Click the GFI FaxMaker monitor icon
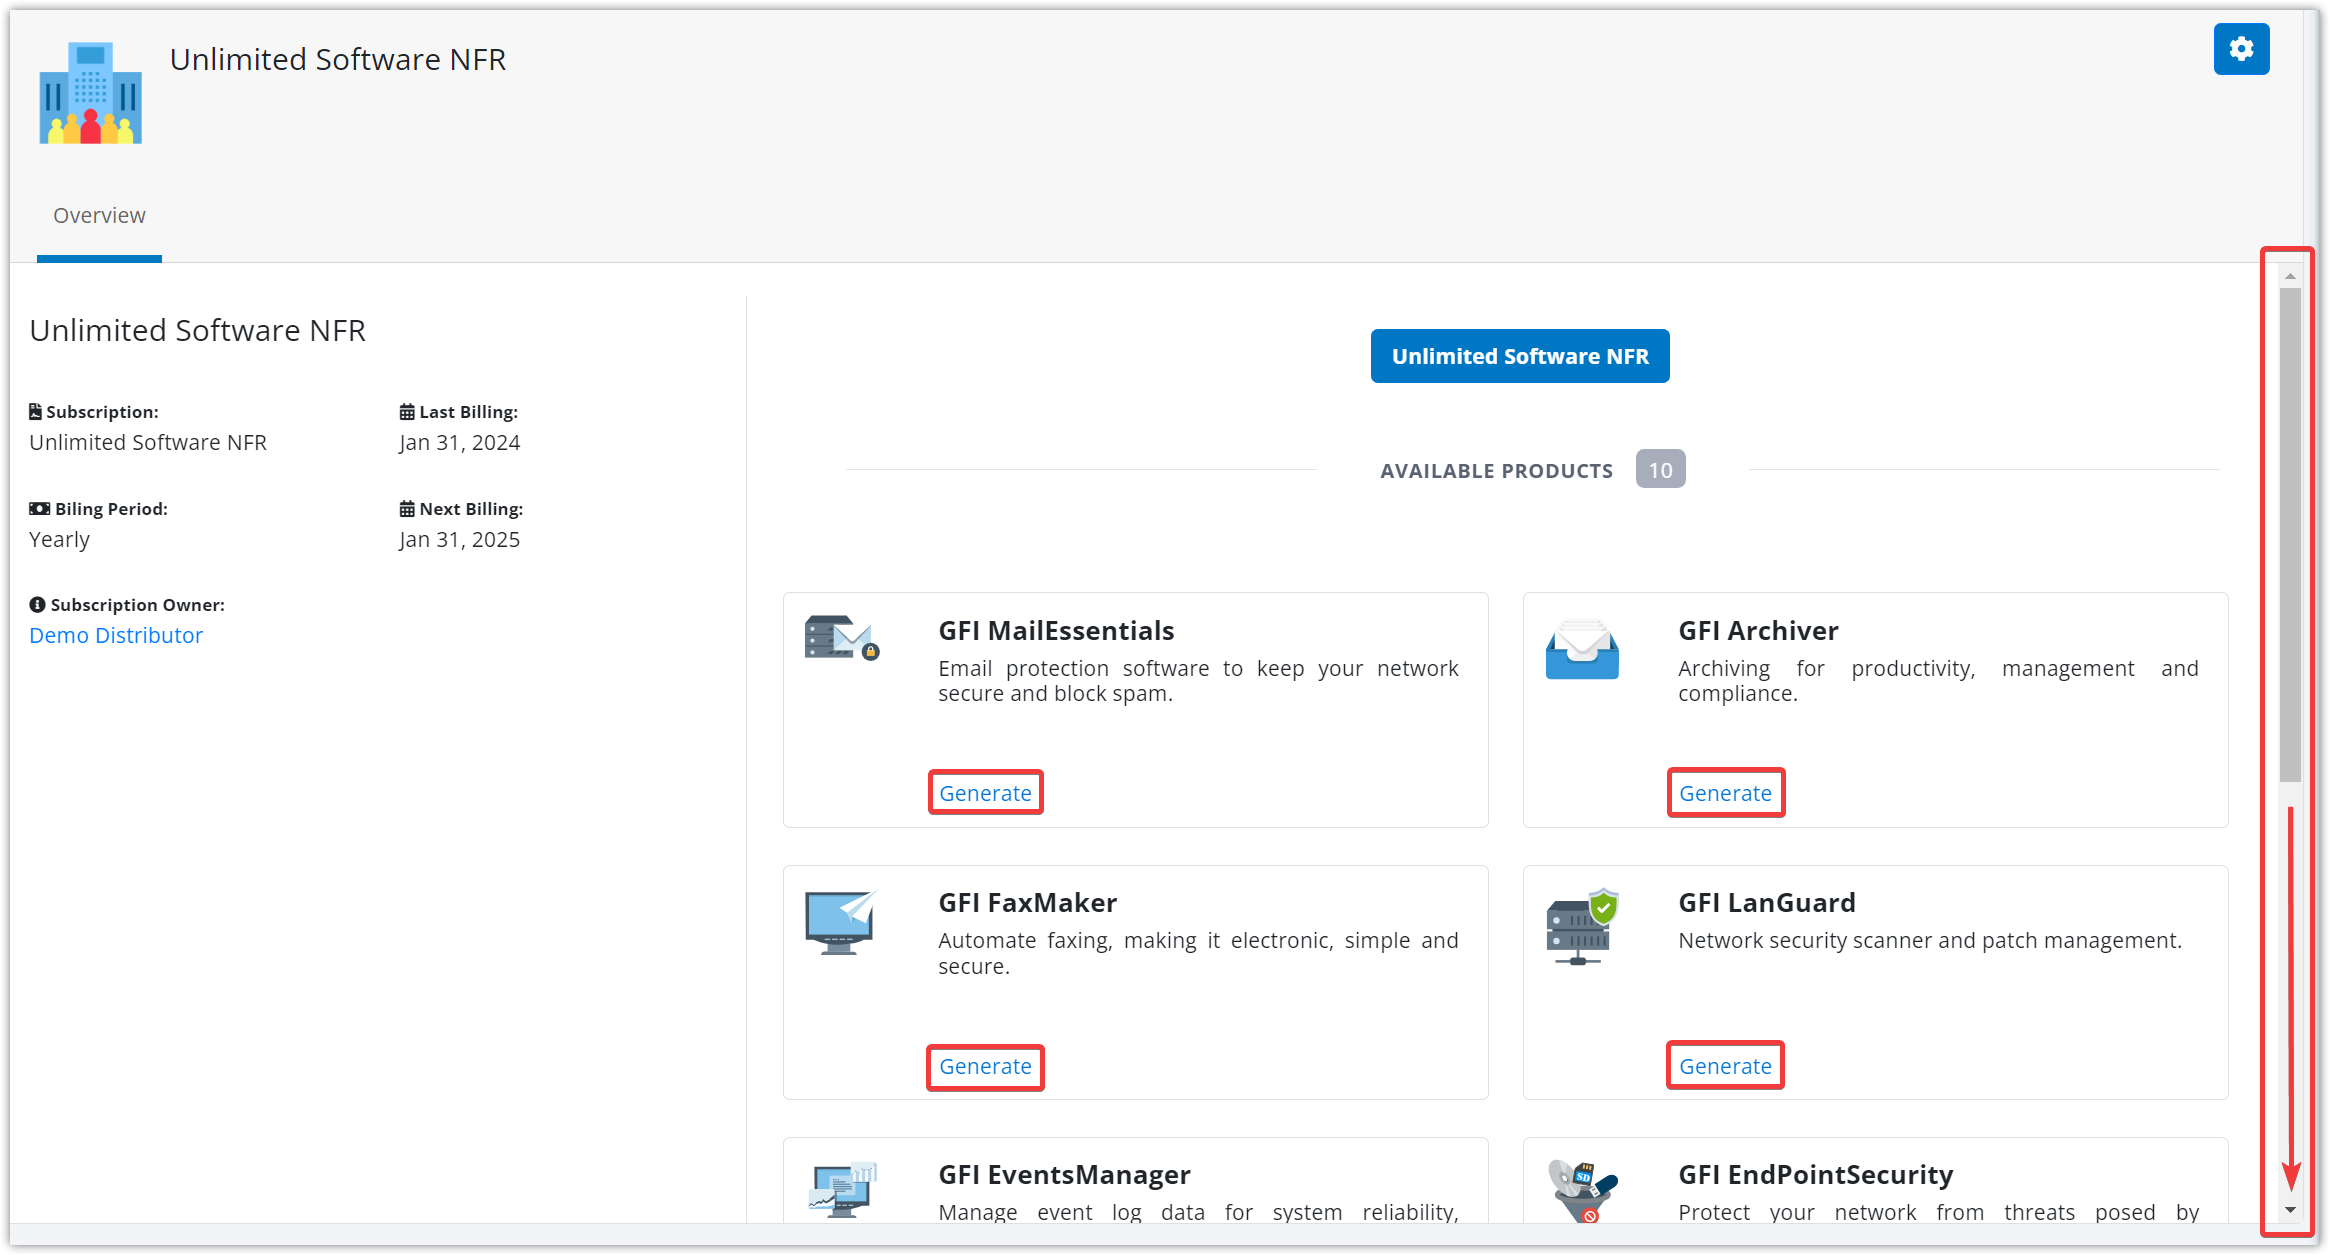Viewport: 2330px width, 1255px height. (x=841, y=922)
